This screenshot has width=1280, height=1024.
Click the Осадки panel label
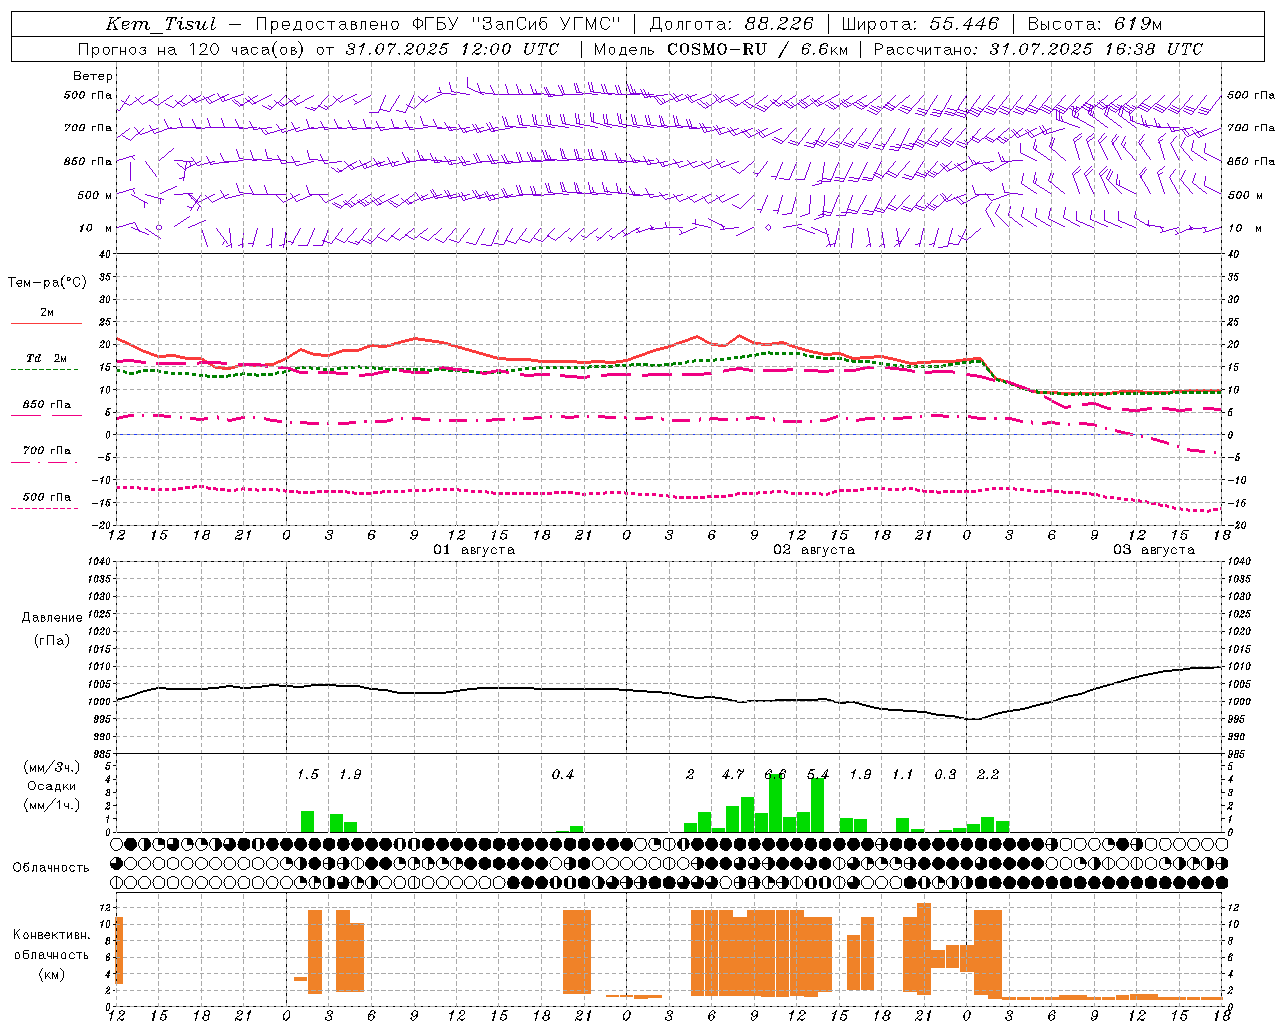(52, 786)
